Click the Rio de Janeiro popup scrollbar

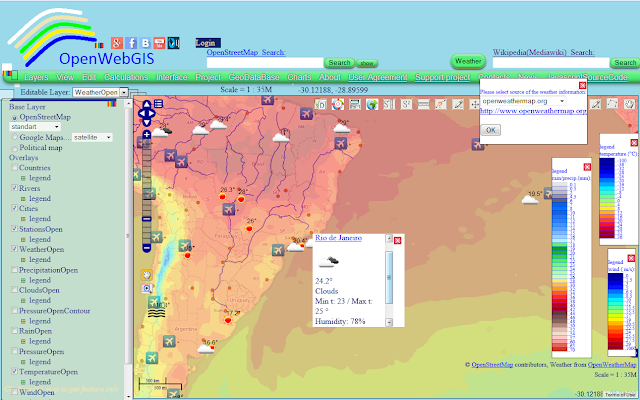click(x=389, y=280)
